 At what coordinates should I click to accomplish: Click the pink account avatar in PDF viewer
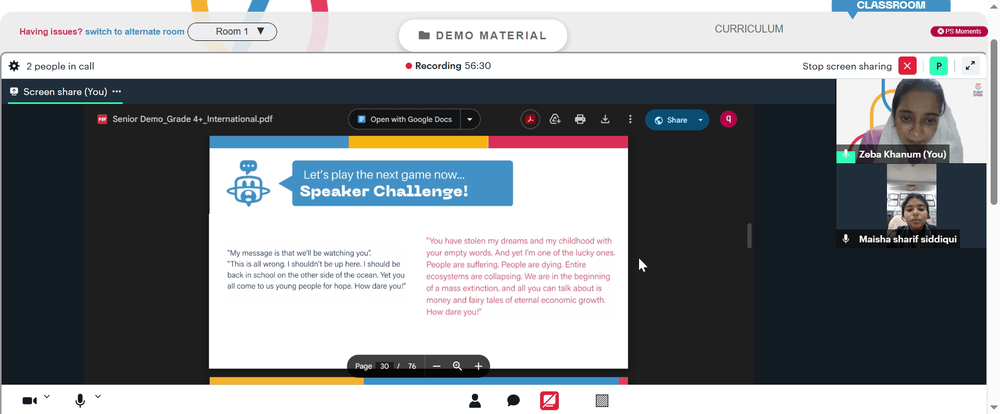tap(728, 119)
